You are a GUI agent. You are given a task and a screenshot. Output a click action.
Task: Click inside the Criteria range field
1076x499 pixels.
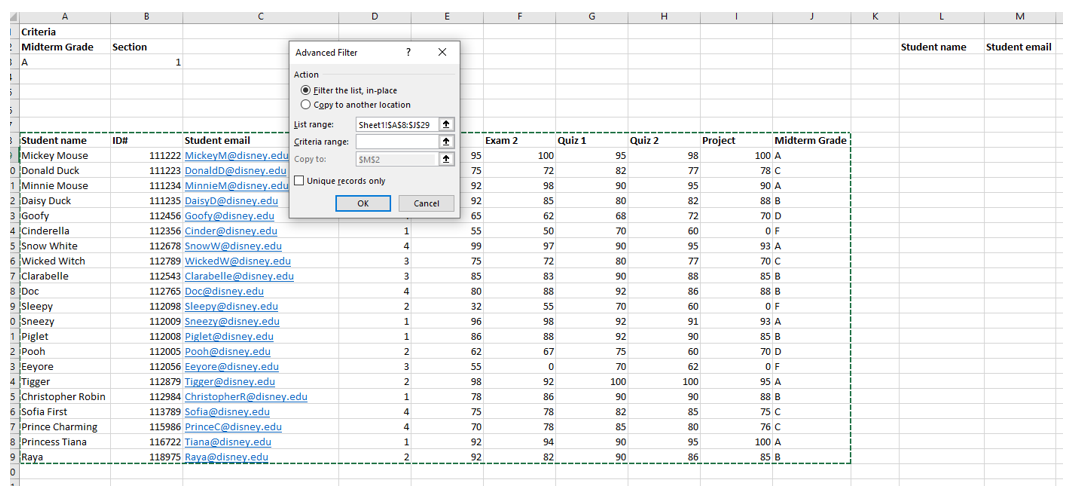click(x=396, y=142)
